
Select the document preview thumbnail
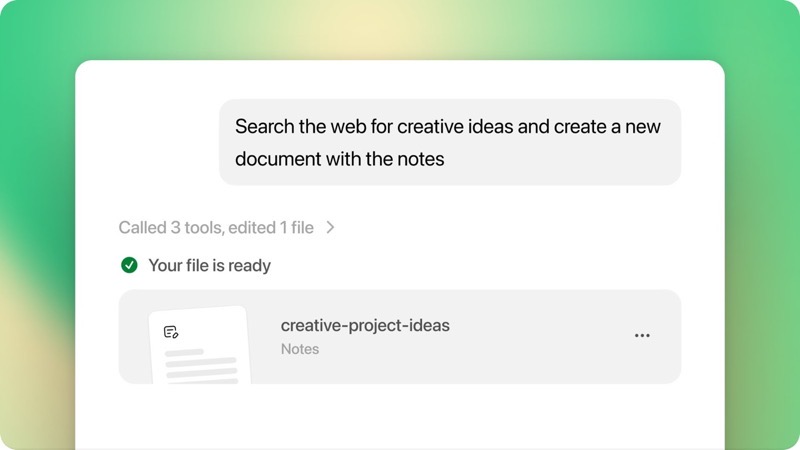click(200, 345)
